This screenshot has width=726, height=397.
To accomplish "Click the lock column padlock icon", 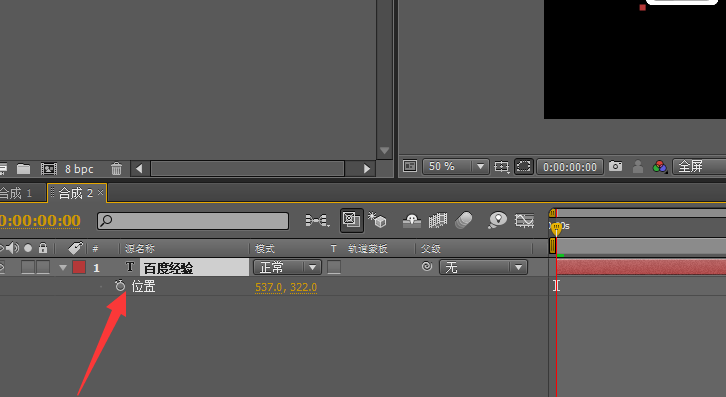I will point(43,248).
